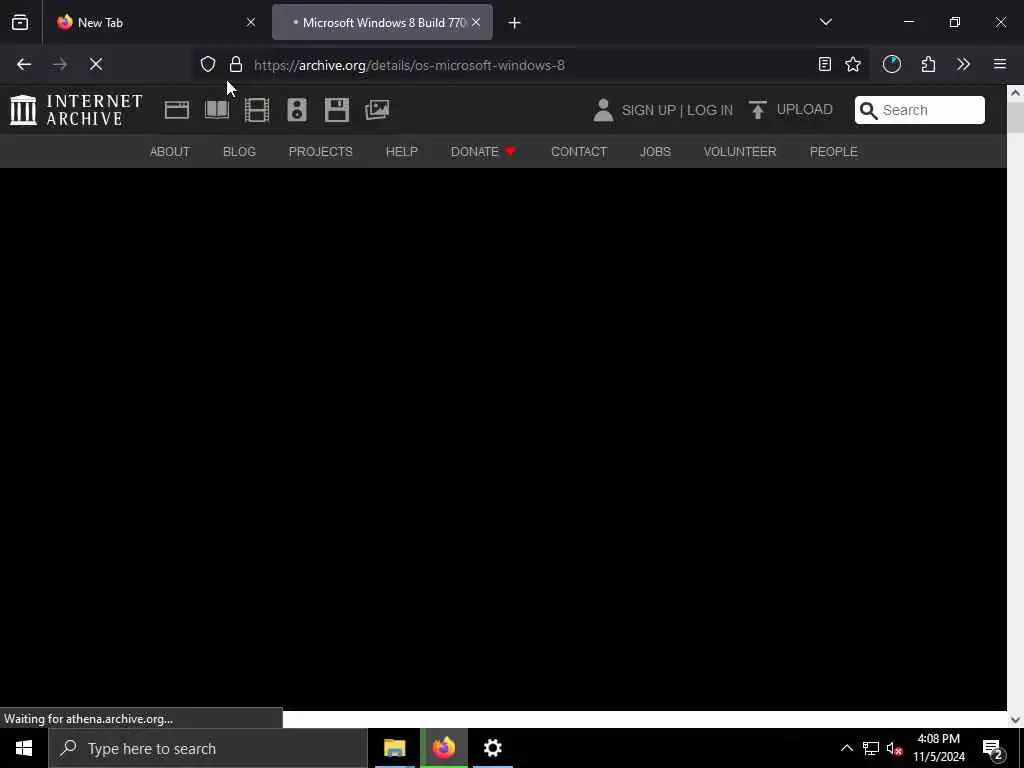1024x768 pixels.
Task: Open the JOBS link
Action: [655, 152]
